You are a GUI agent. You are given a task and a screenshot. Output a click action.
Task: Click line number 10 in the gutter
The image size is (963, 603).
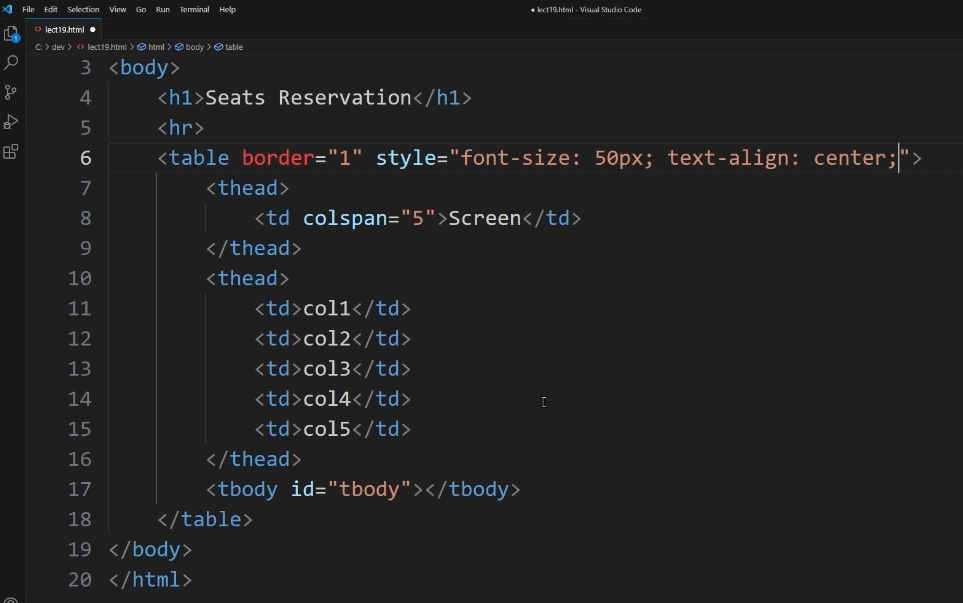coord(79,278)
